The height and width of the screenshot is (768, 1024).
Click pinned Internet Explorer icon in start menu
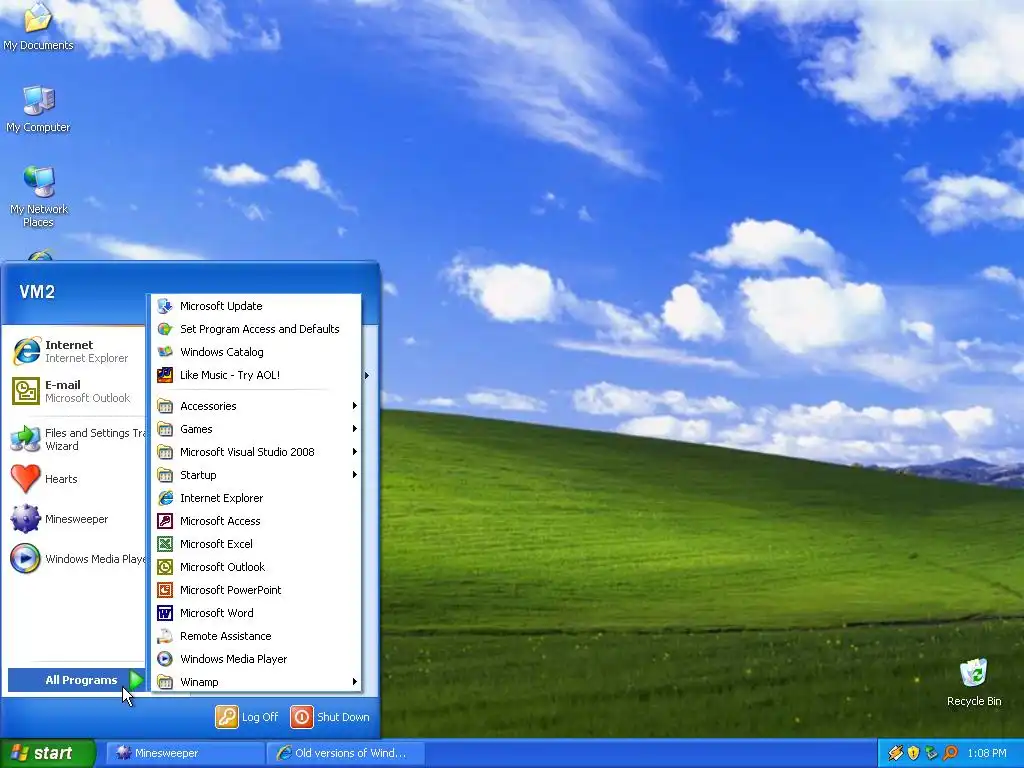[26, 351]
